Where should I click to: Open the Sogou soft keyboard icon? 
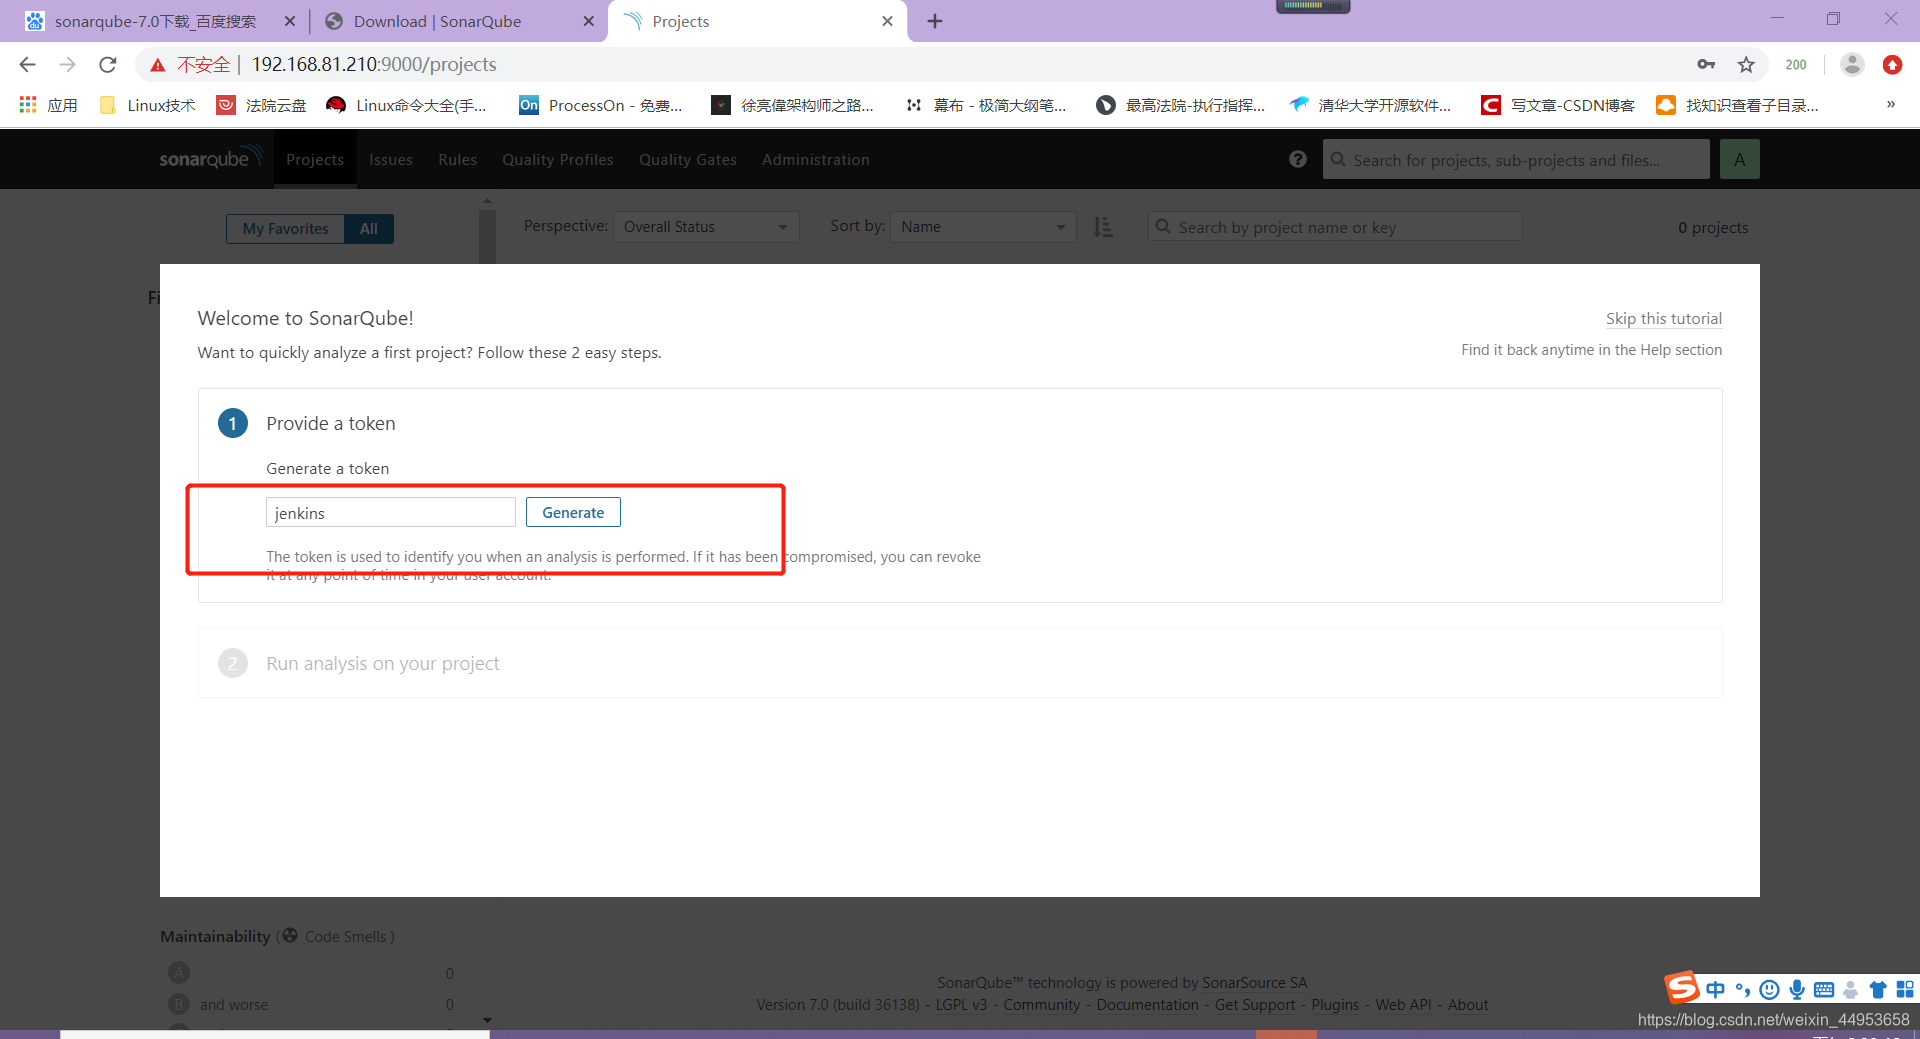coord(1824,990)
